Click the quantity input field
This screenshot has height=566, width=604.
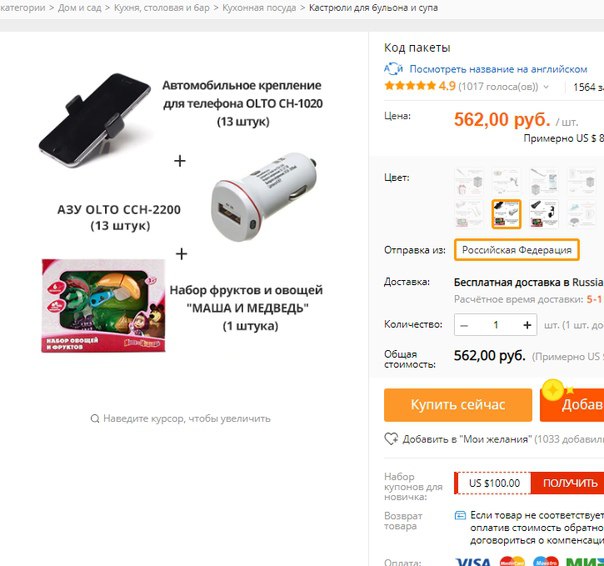coord(496,325)
